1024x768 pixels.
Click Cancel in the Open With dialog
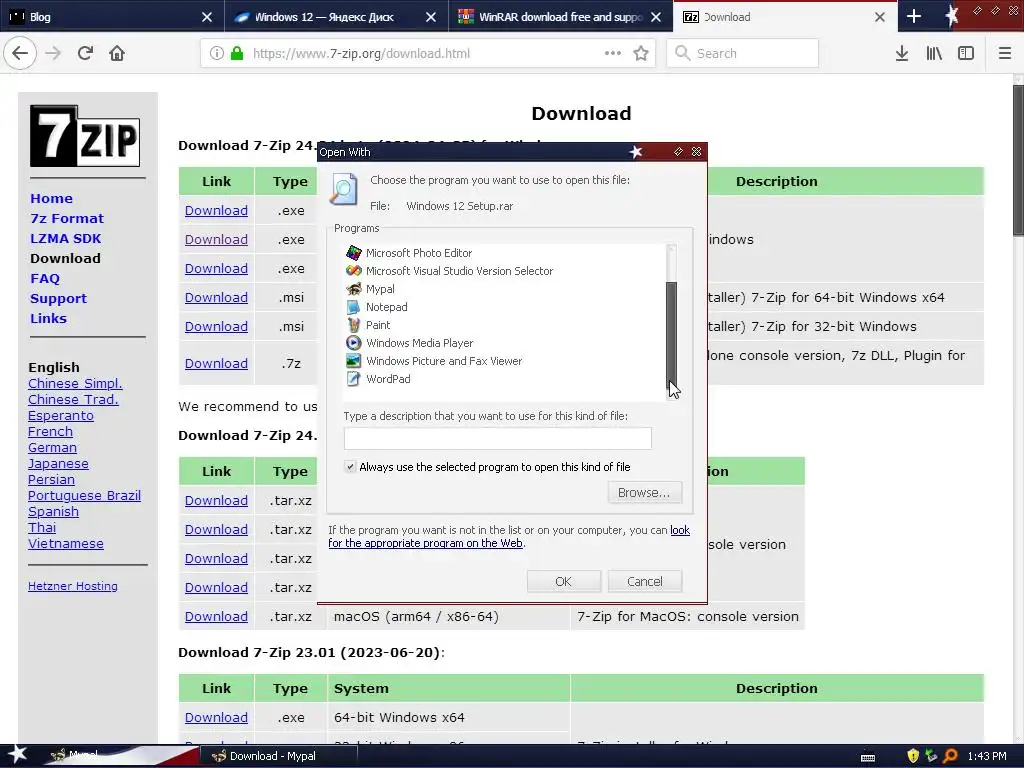pos(645,581)
